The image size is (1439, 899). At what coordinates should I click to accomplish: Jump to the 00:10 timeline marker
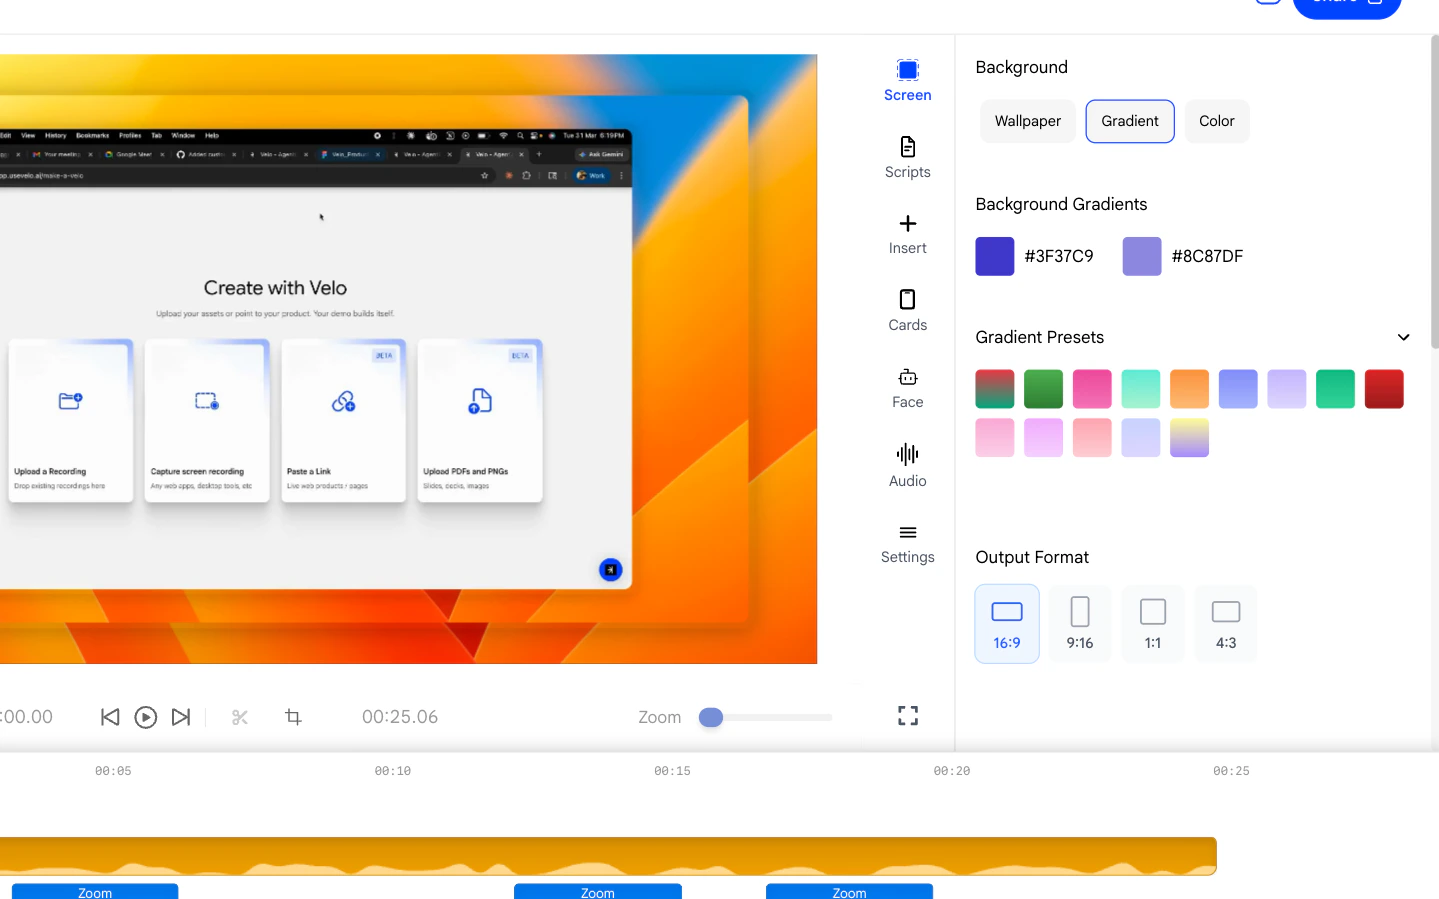click(393, 771)
